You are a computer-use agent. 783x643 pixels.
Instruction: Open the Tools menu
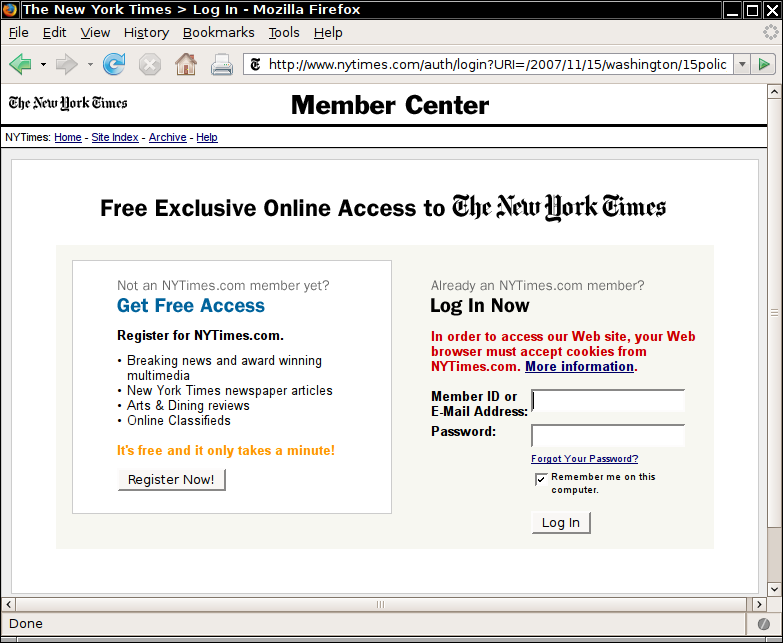tap(284, 32)
